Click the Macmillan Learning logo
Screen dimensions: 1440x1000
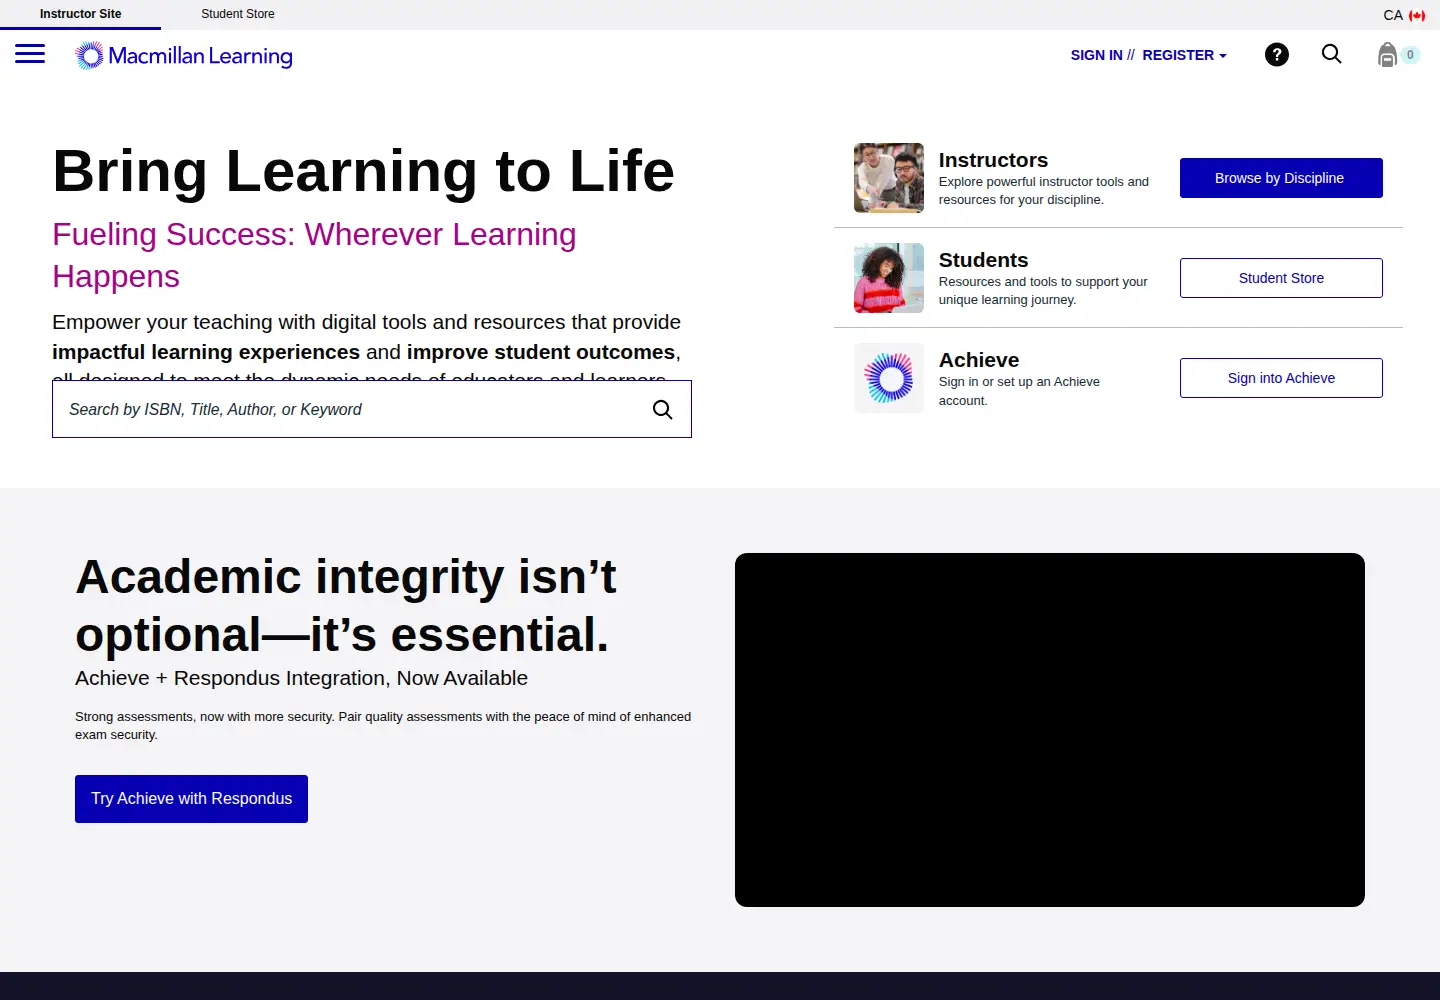pyautogui.click(x=184, y=56)
